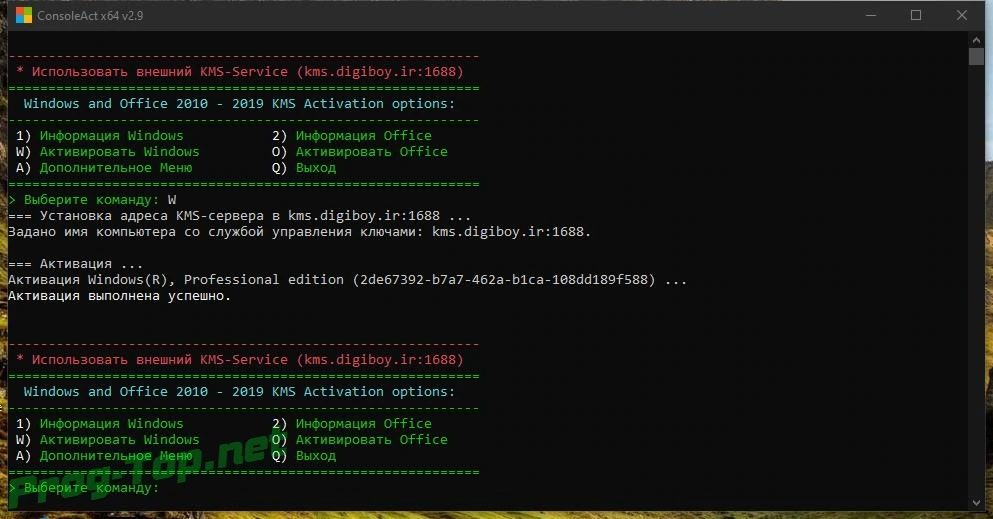The height and width of the screenshot is (519, 993).
Task: Click the last 'Использовать внешний KMS-Service' red line
Action: 240,360
